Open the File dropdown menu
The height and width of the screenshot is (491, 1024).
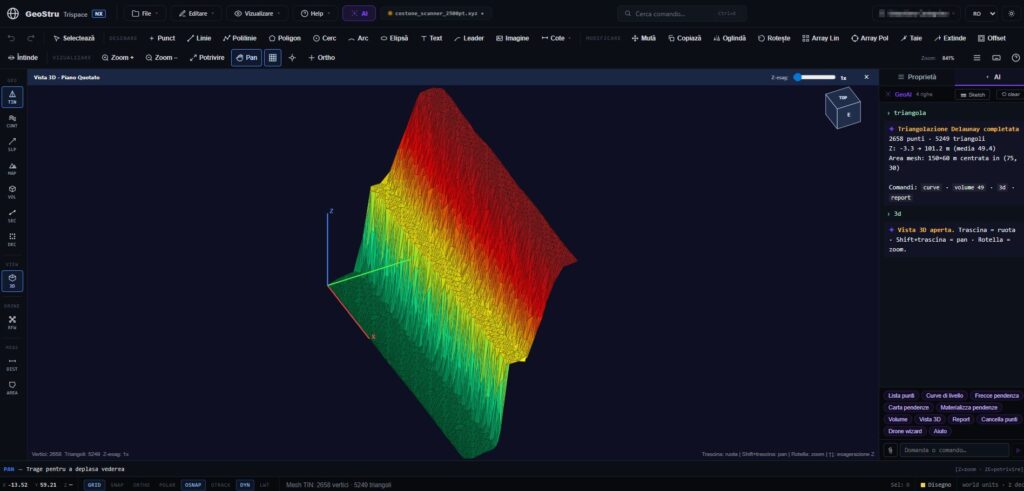145,14
